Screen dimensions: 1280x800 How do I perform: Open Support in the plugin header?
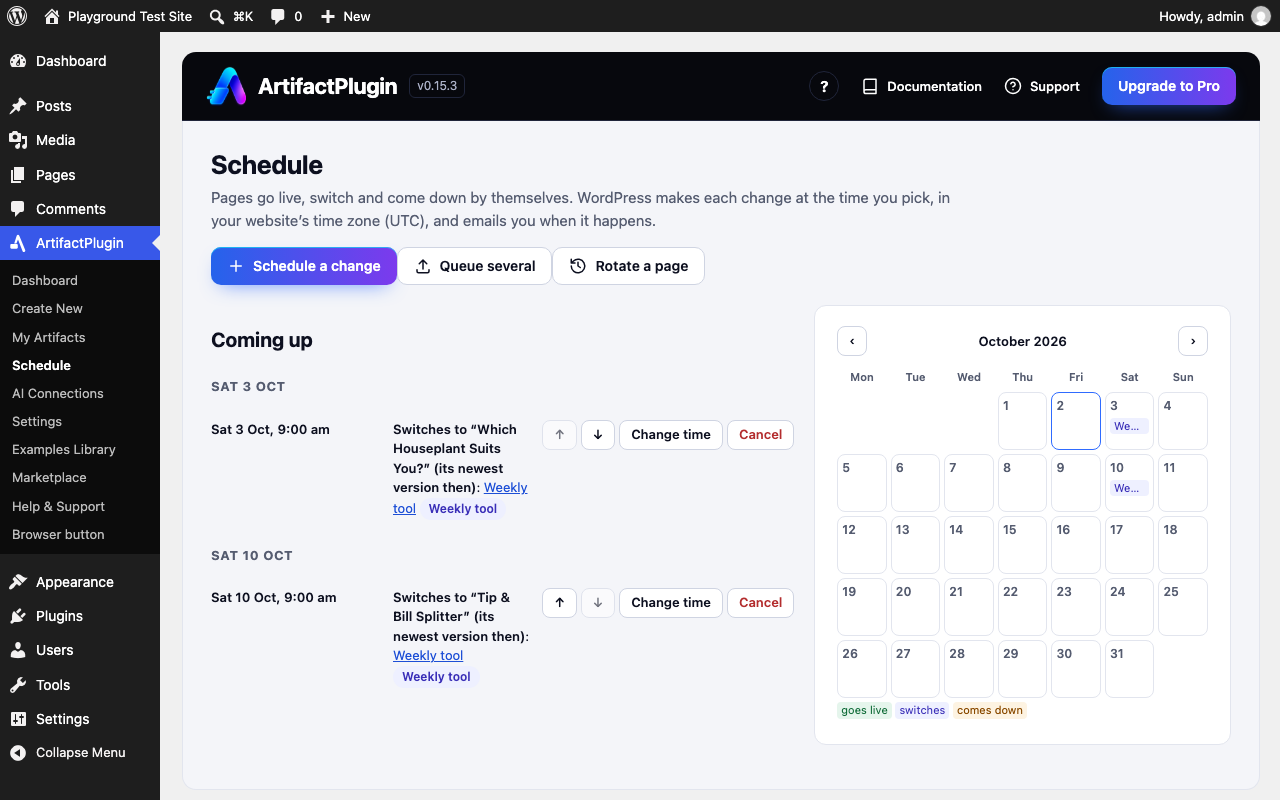pyautogui.click(x=1042, y=86)
